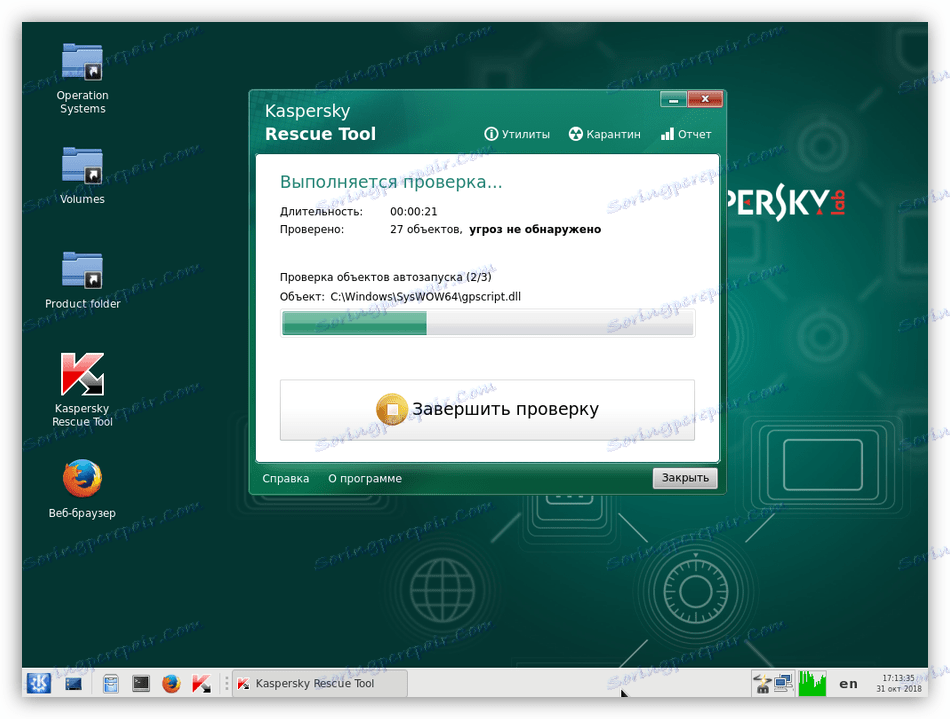
Task: Click the scan progress bar
Action: click(487, 323)
